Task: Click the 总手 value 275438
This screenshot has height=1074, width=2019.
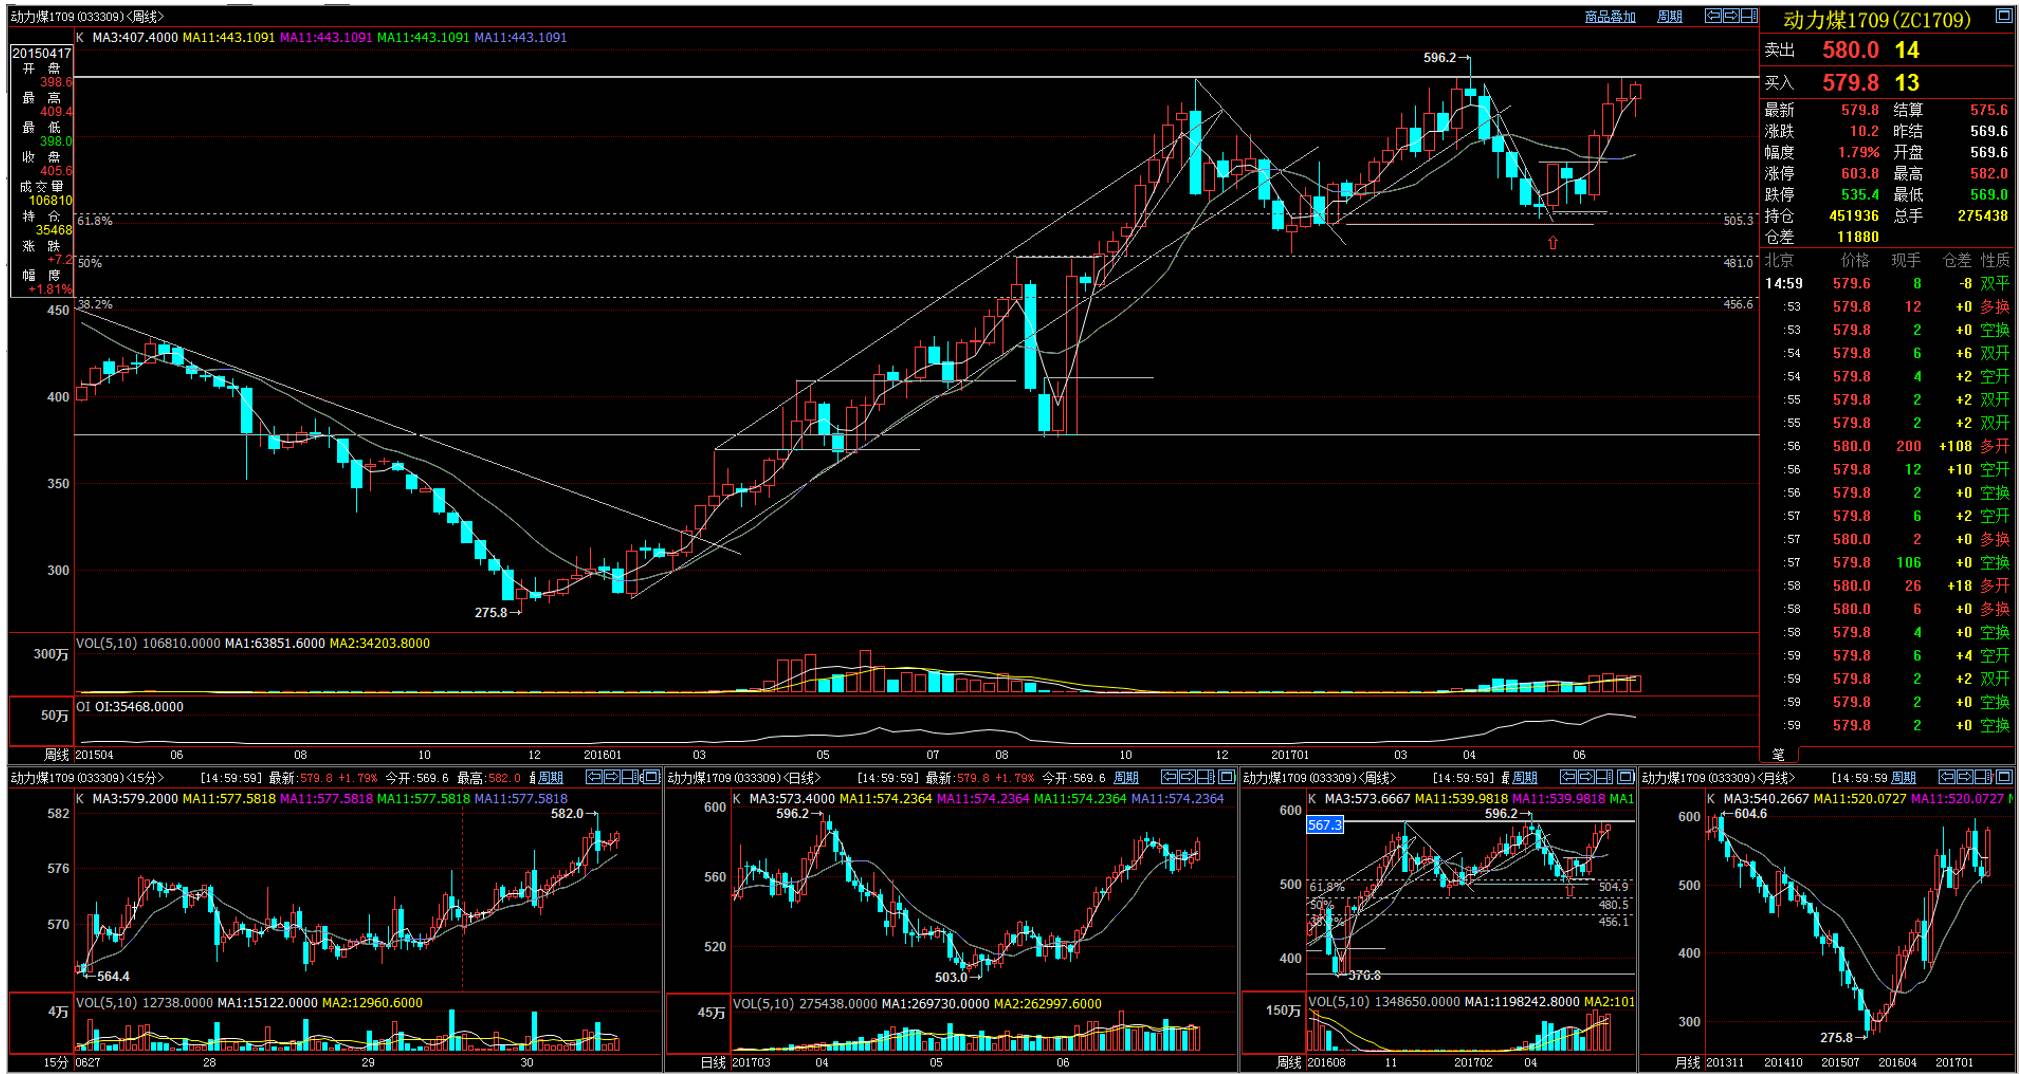Action: tap(1982, 216)
